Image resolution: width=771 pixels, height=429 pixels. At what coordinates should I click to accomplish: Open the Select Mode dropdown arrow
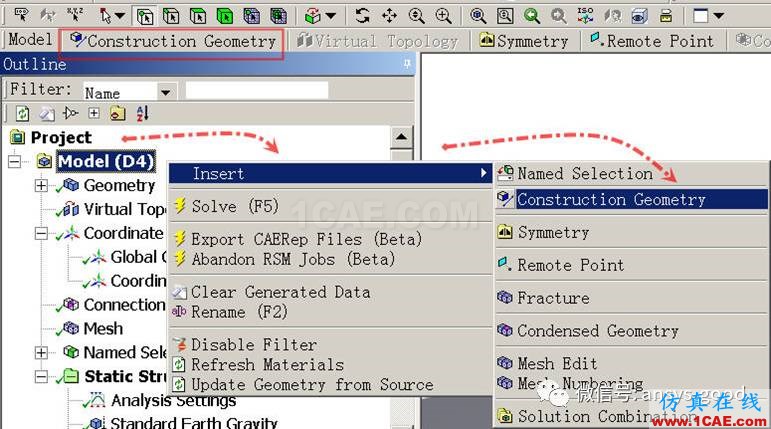[x=119, y=16]
